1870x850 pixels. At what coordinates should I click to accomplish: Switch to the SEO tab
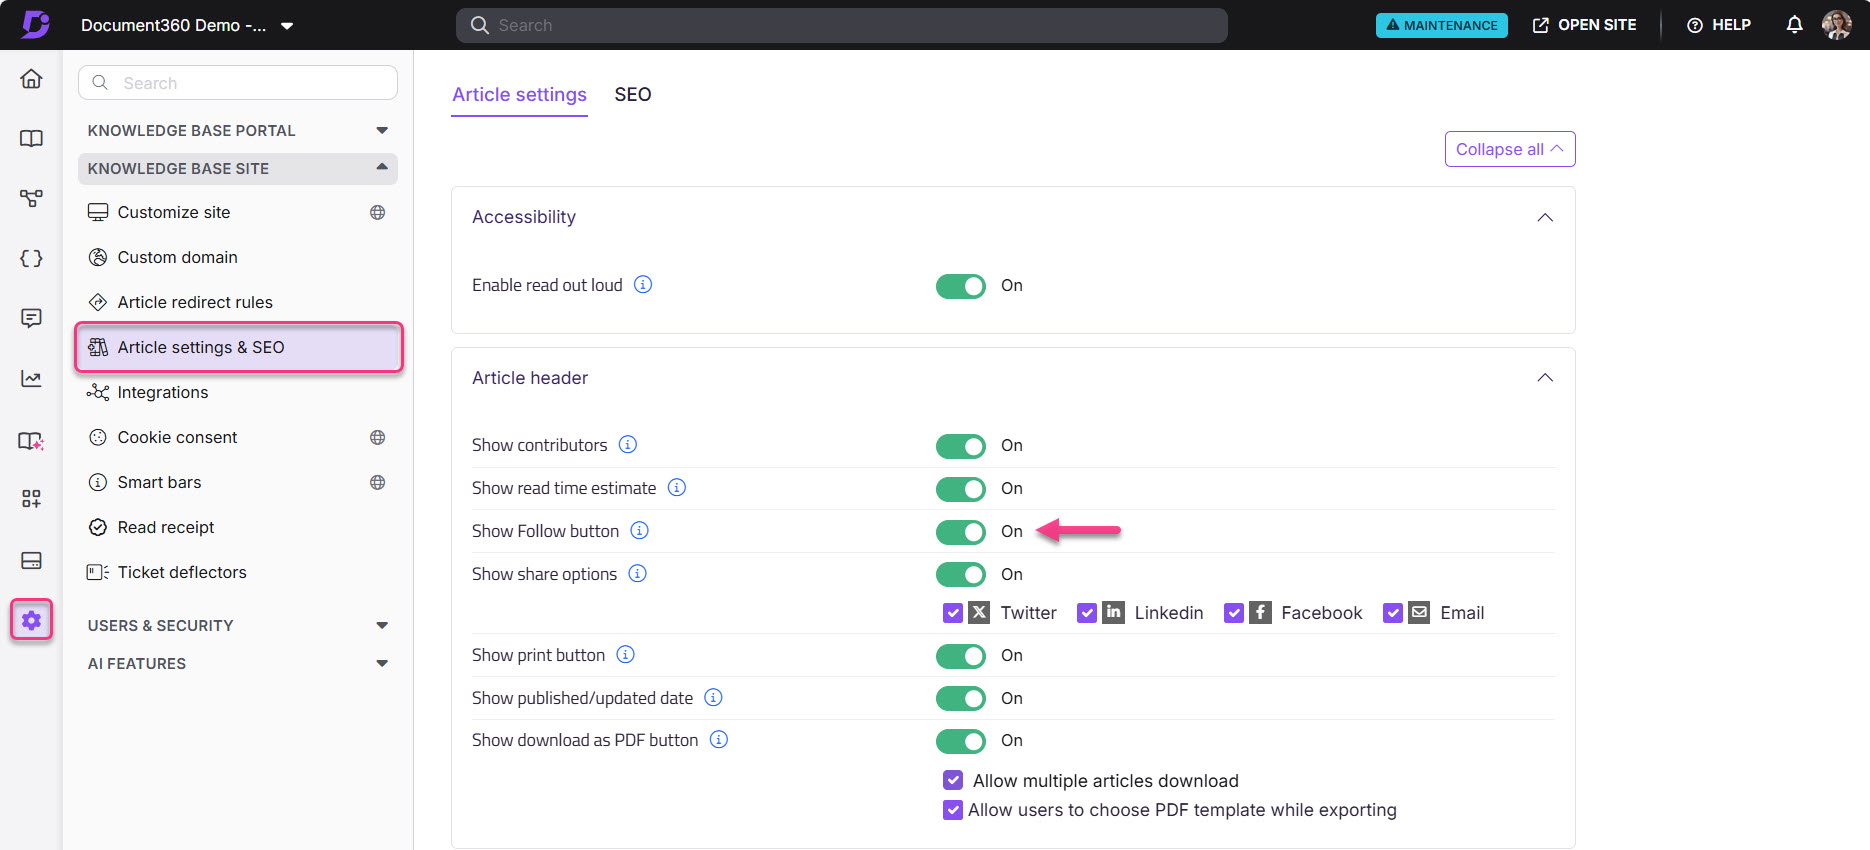point(633,95)
